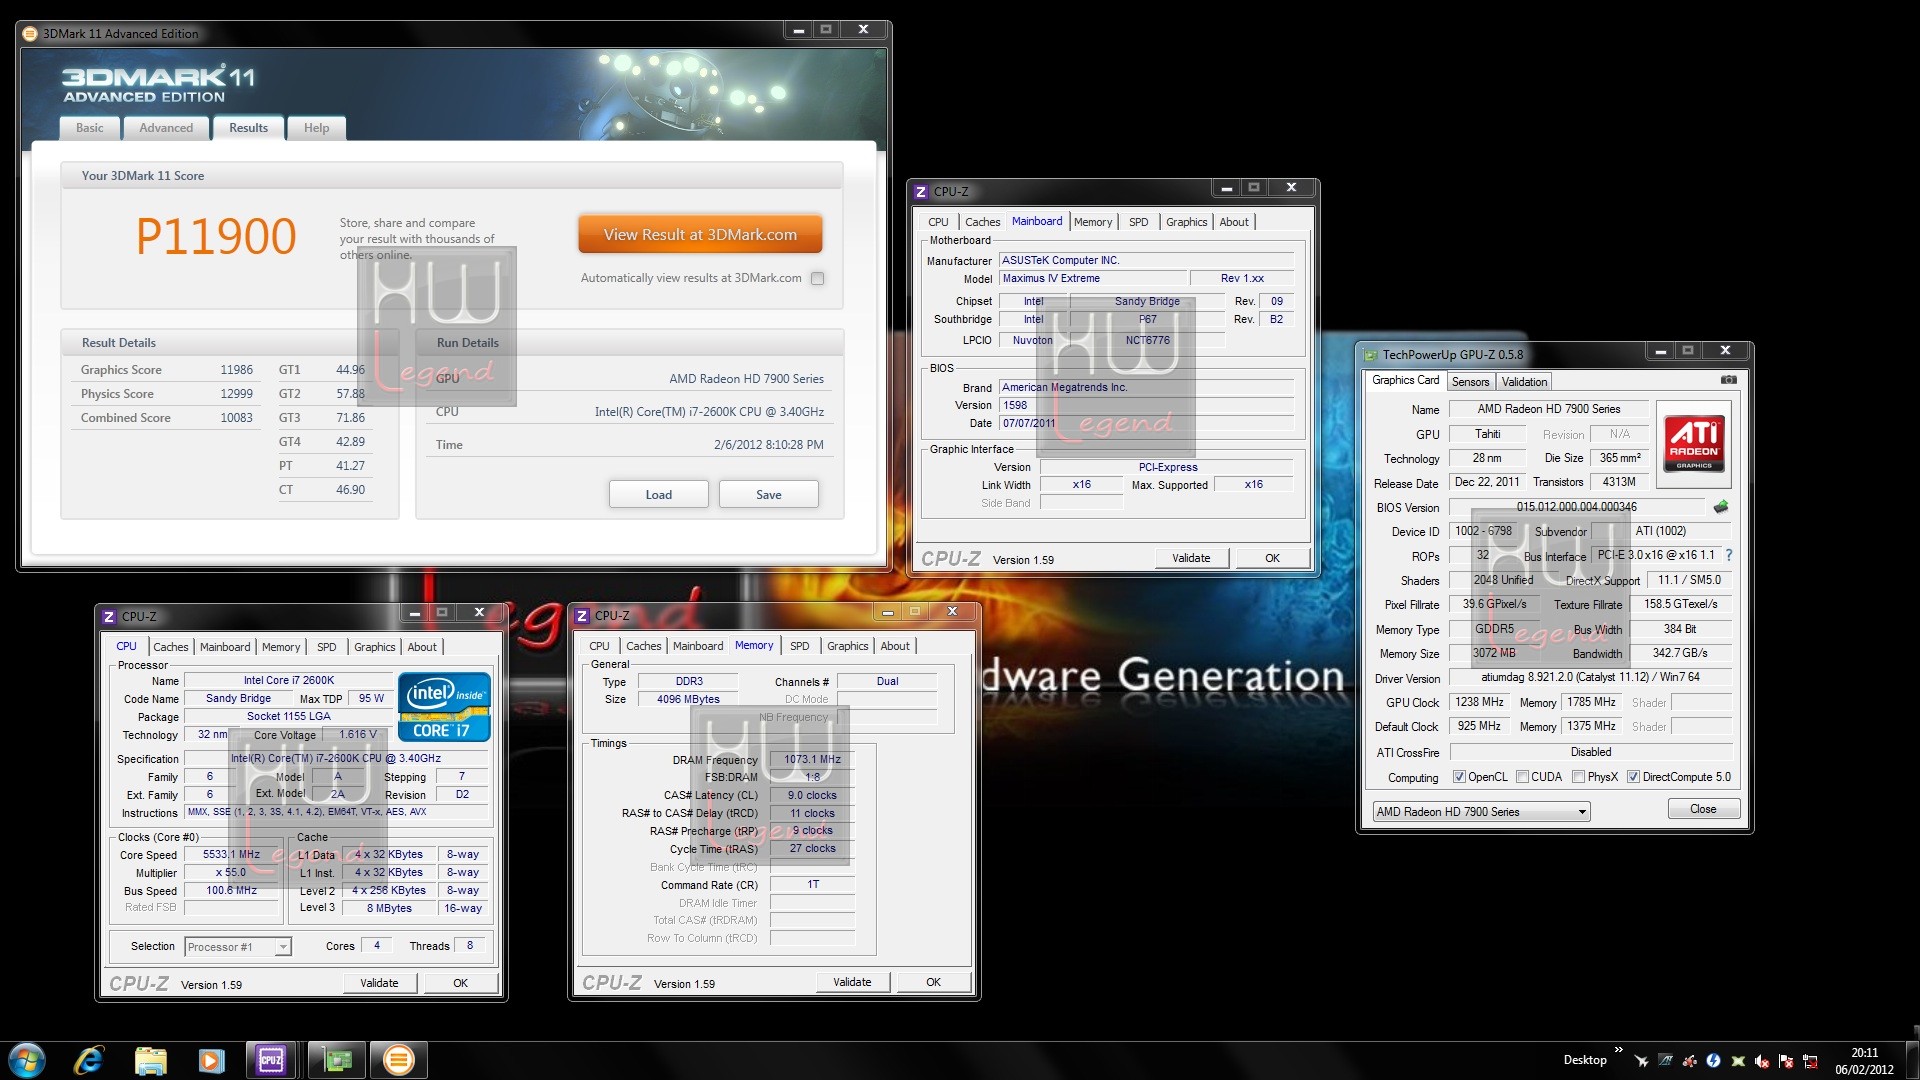Image resolution: width=1920 pixels, height=1080 pixels.
Task: Click the Maximus IV Extreme model field
Action: click(x=1094, y=279)
